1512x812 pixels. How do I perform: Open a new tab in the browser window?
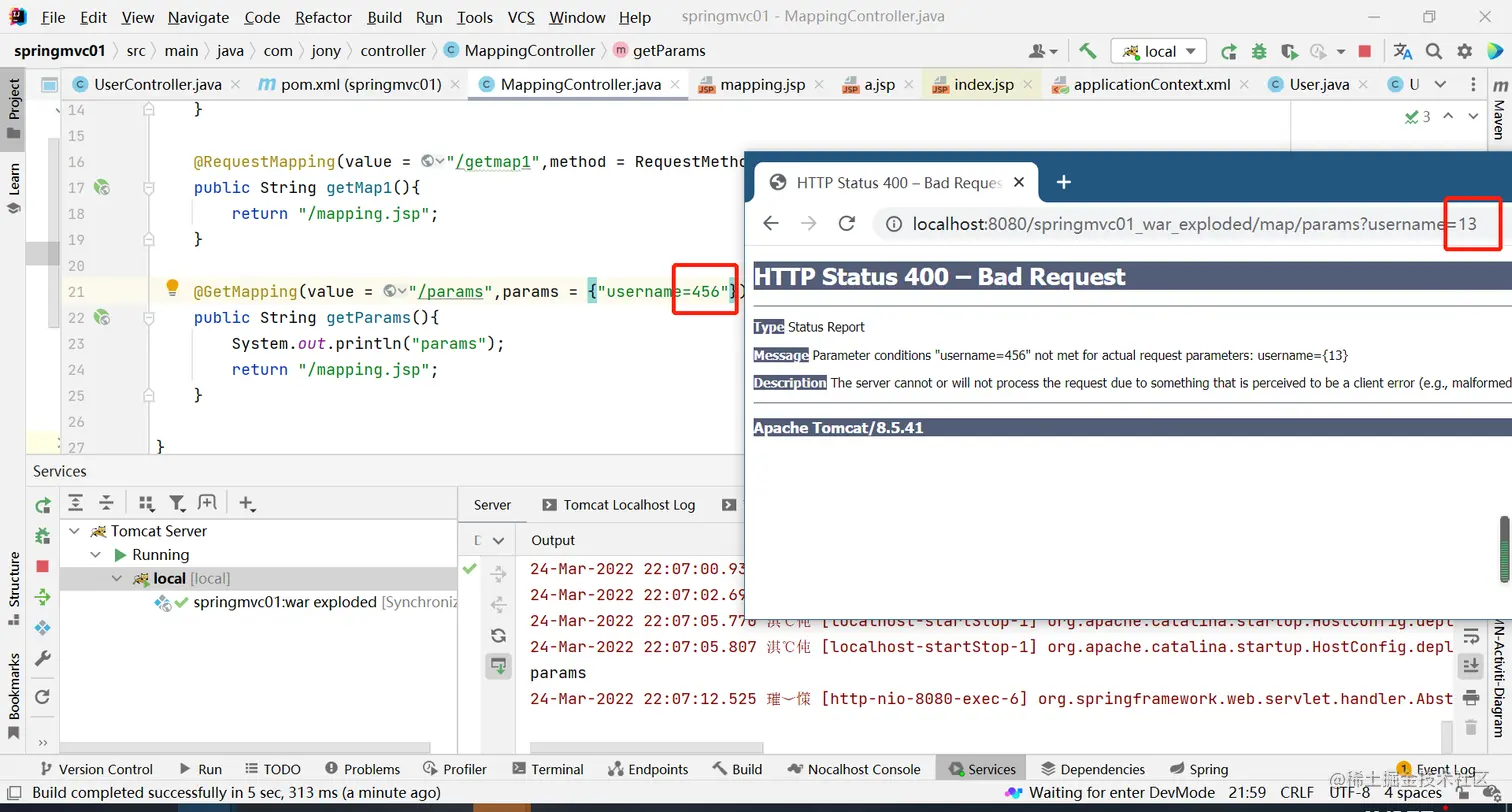coord(1064,182)
